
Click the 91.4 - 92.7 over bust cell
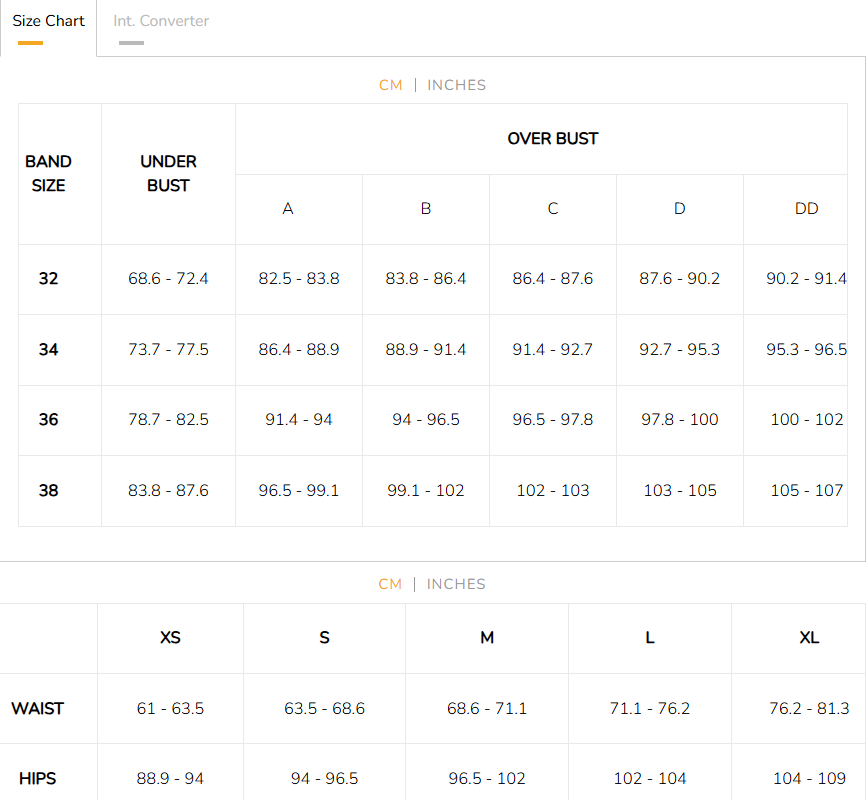coord(552,349)
